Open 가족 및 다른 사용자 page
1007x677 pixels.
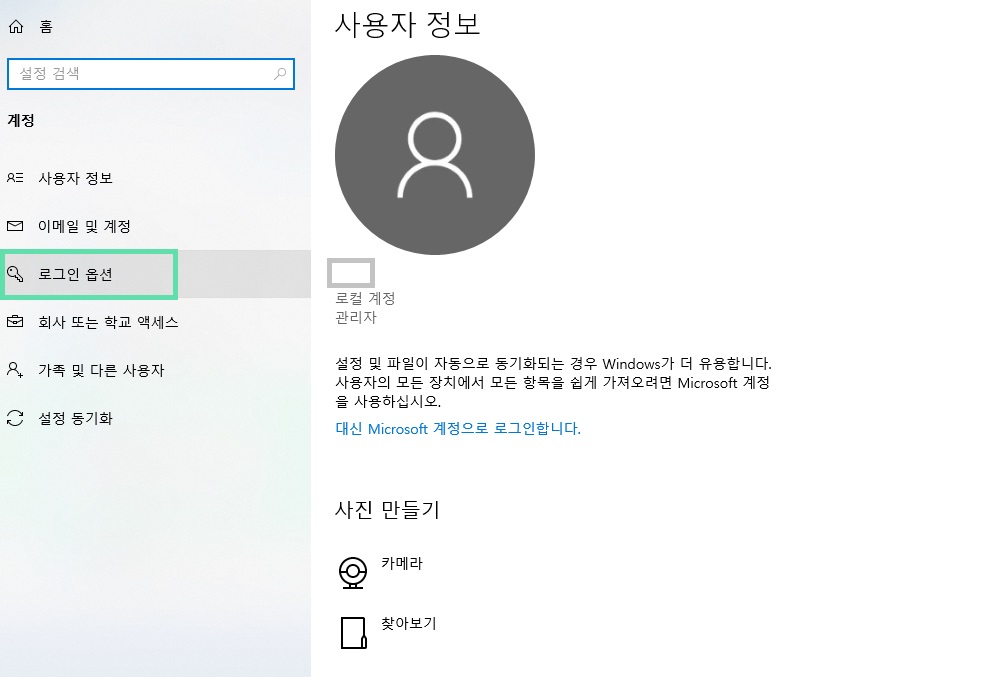click(101, 370)
